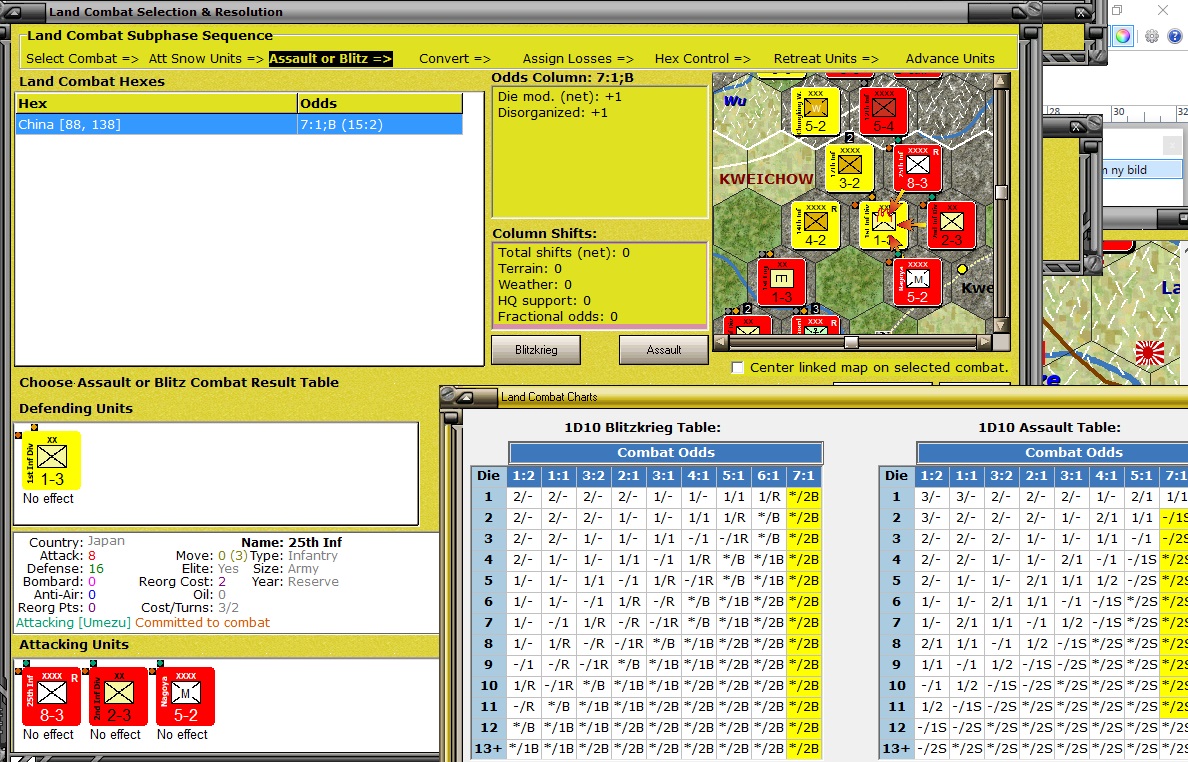
Task: Click linked map horizontal scrollbar thumb
Action: pyautogui.click(x=852, y=342)
